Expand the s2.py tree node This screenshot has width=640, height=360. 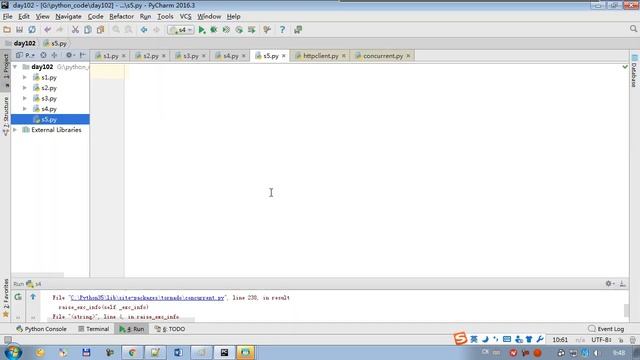[25, 88]
